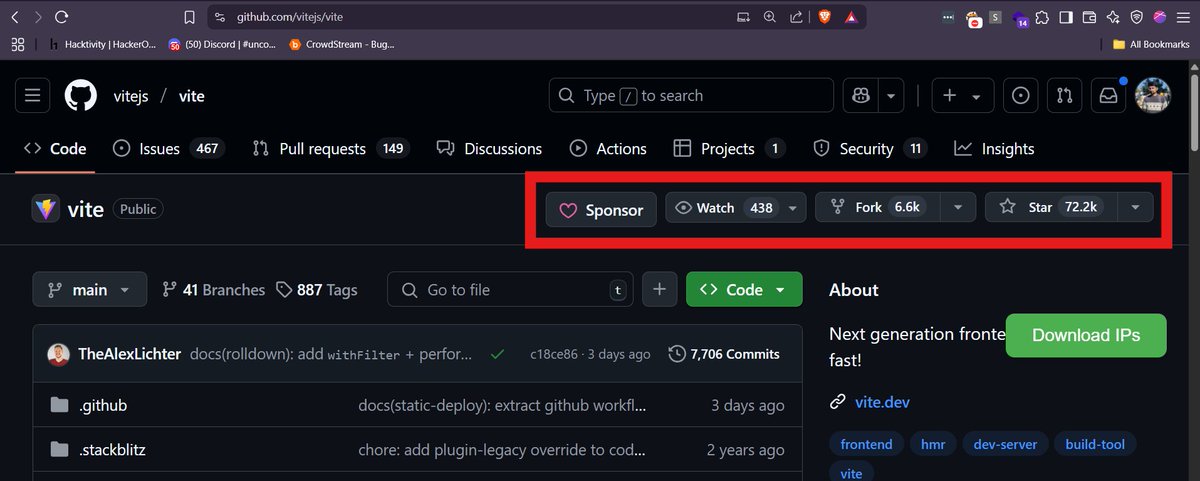Bookmark this page using the bookmark icon
Image resolution: width=1200 pixels, height=481 pixels.
click(x=190, y=17)
